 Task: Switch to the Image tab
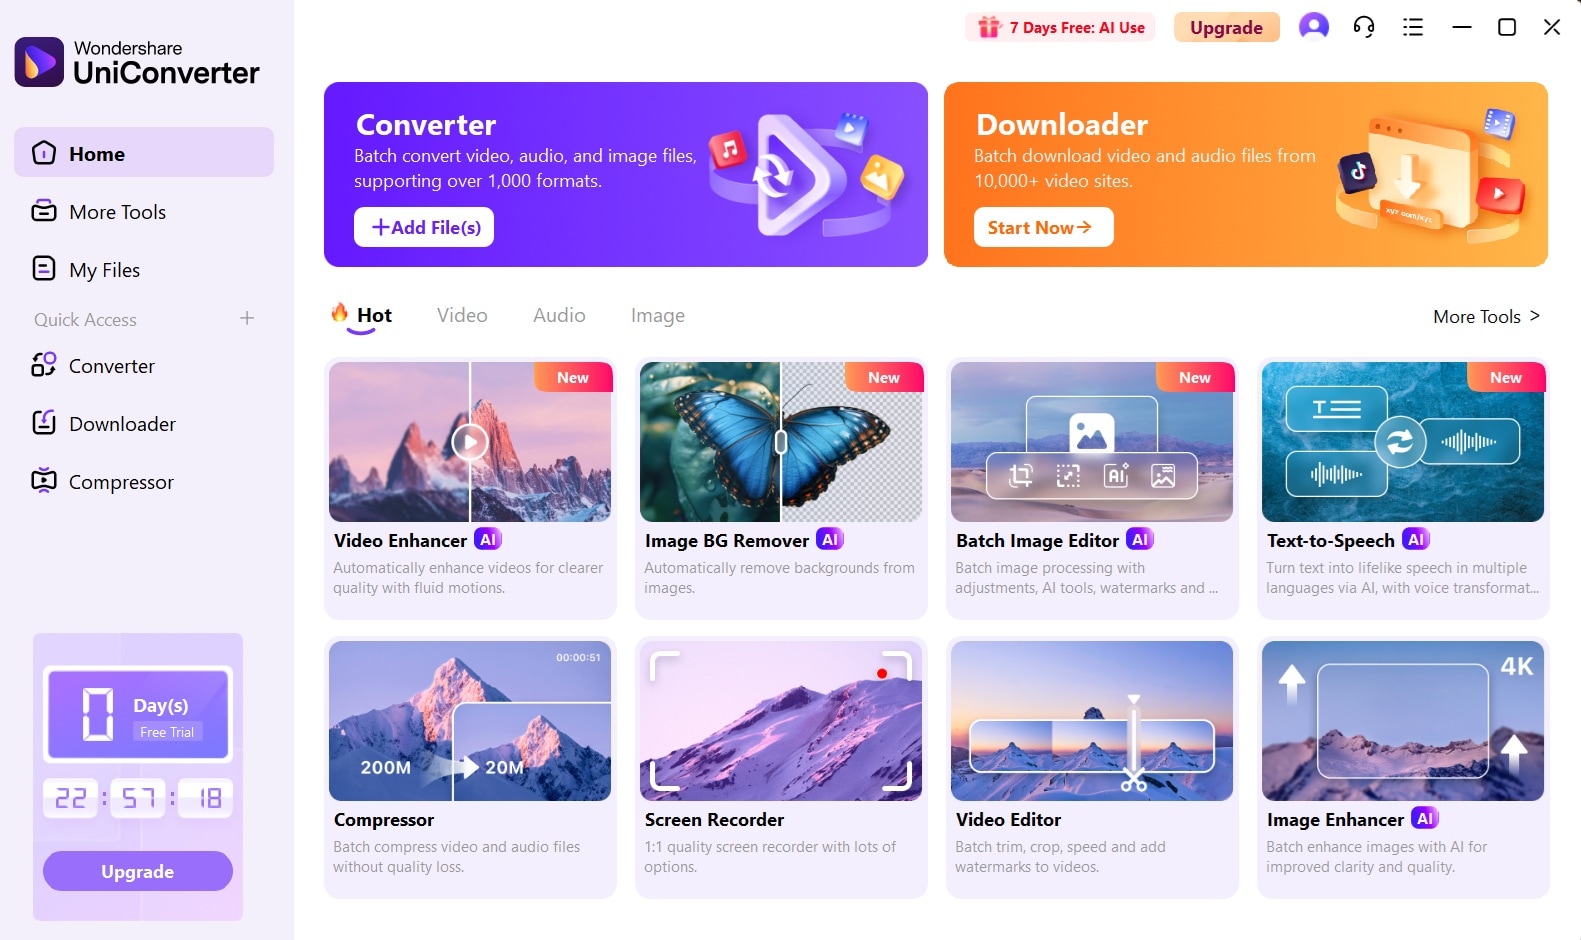(x=658, y=316)
